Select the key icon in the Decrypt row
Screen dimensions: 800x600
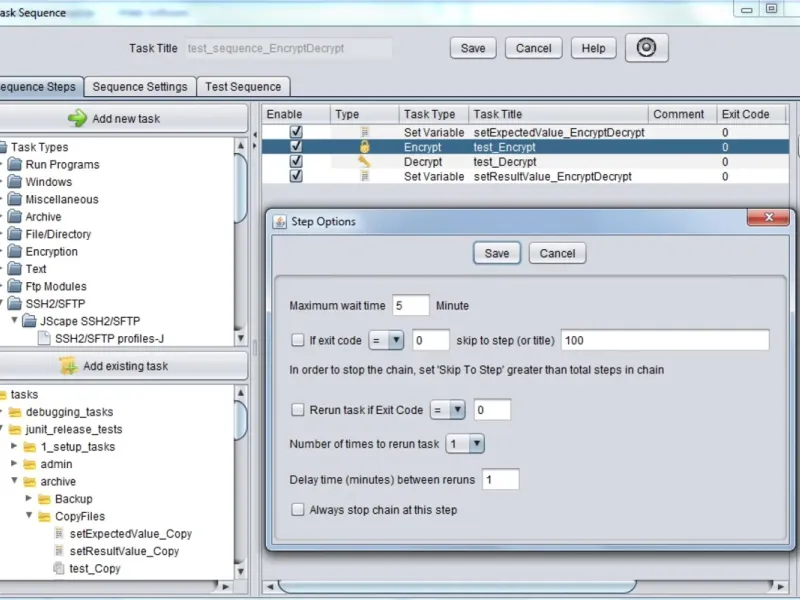(x=364, y=162)
